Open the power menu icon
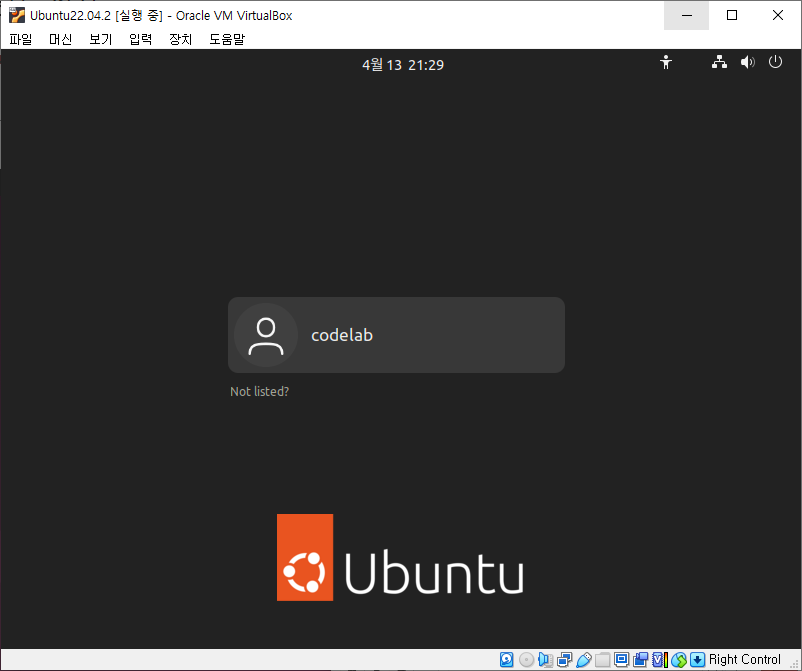 click(x=775, y=62)
